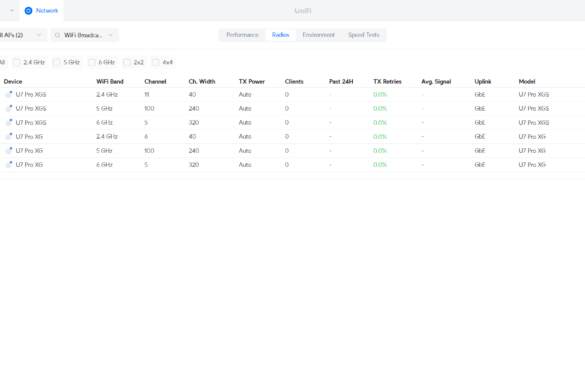Expand the WiFi Broadcast dropdown
The height and width of the screenshot is (390, 585).
coord(85,35)
